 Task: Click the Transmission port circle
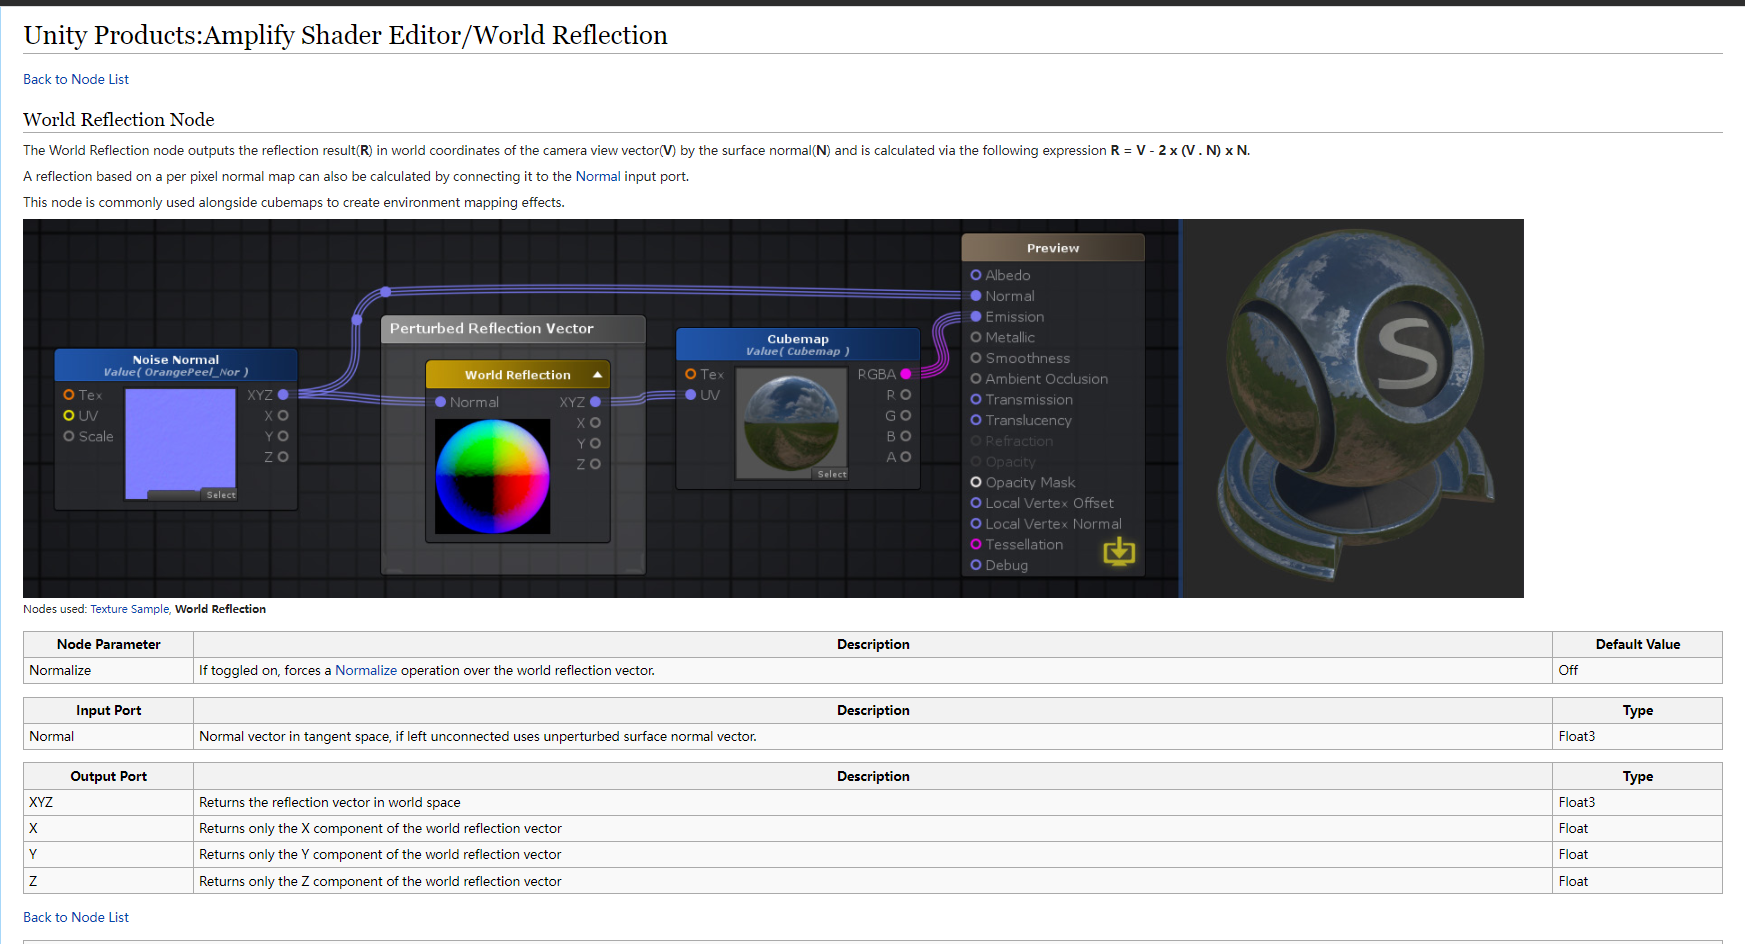coord(976,399)
